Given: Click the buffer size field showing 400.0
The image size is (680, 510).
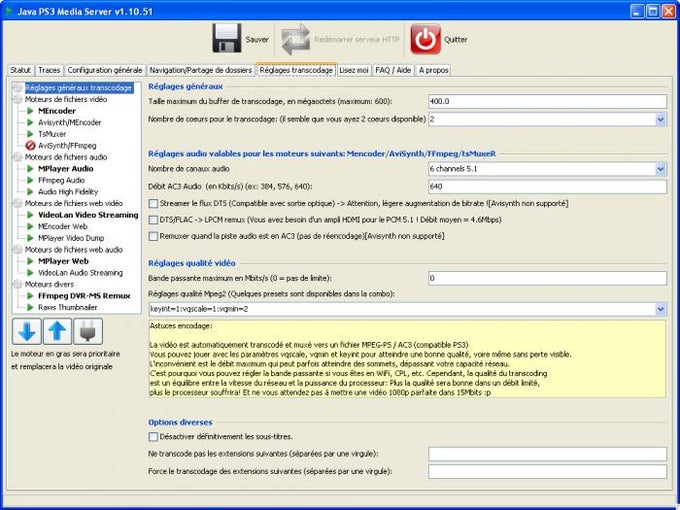Looking at the screenshot, I should click(547, 101).
